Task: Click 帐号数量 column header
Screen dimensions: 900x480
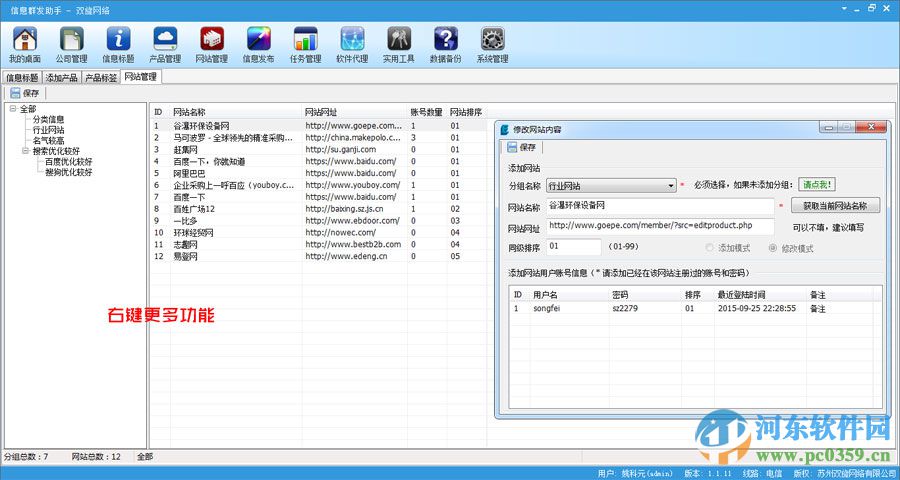Action: 427,112
